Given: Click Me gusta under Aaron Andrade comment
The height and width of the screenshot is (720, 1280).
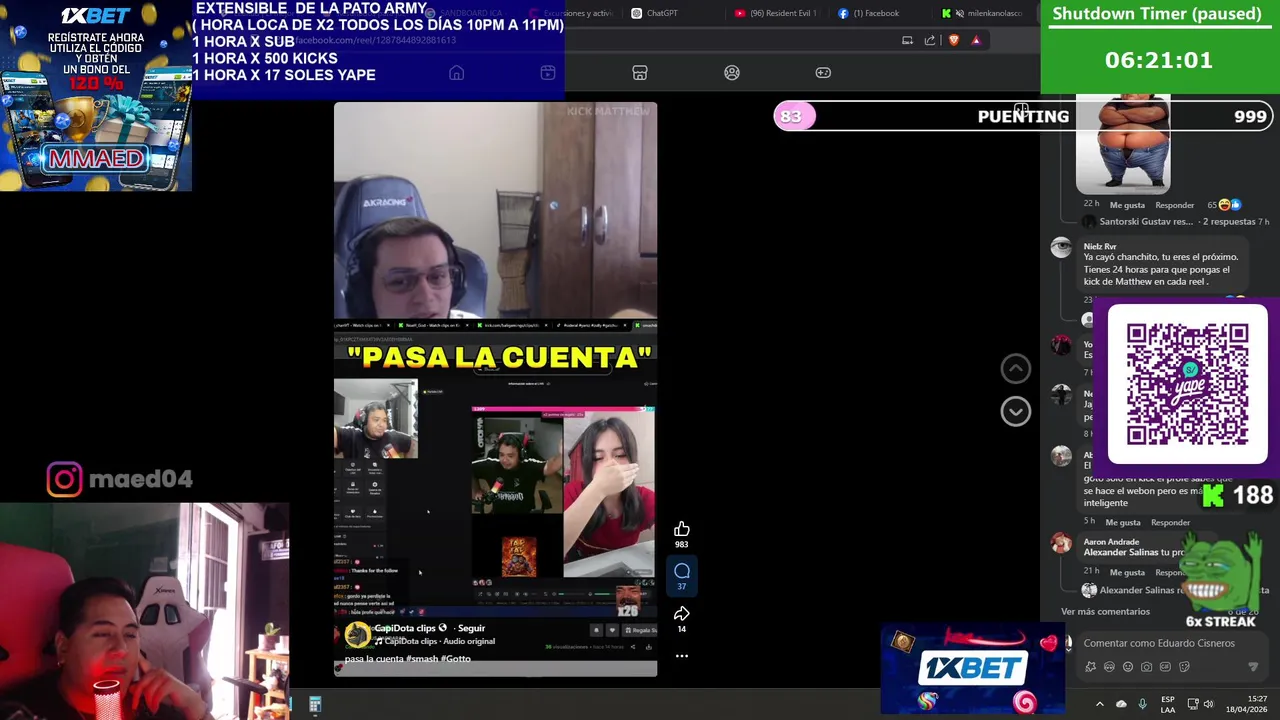Looking at the screenshot, I should click(1127, 572).
